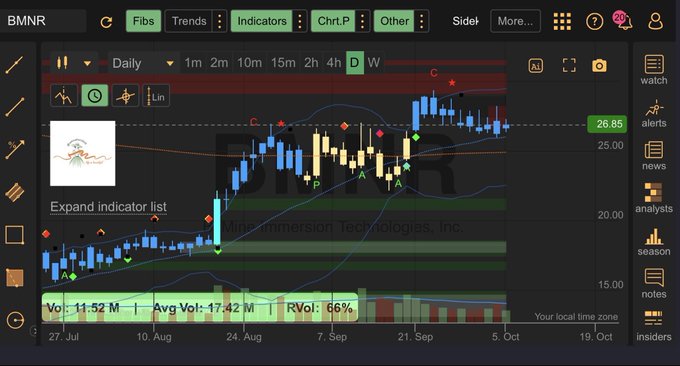Toggle the Indicators overlay button

click(262, 21)
